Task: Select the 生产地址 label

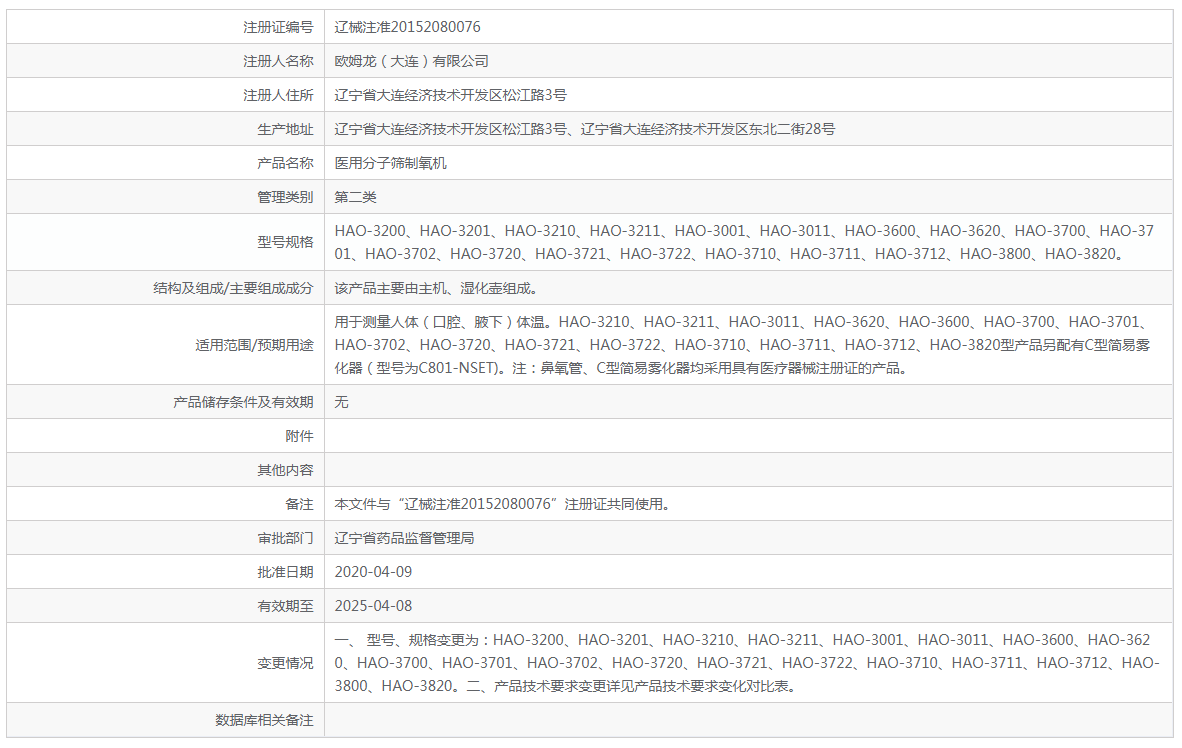Action: [285, 129]
